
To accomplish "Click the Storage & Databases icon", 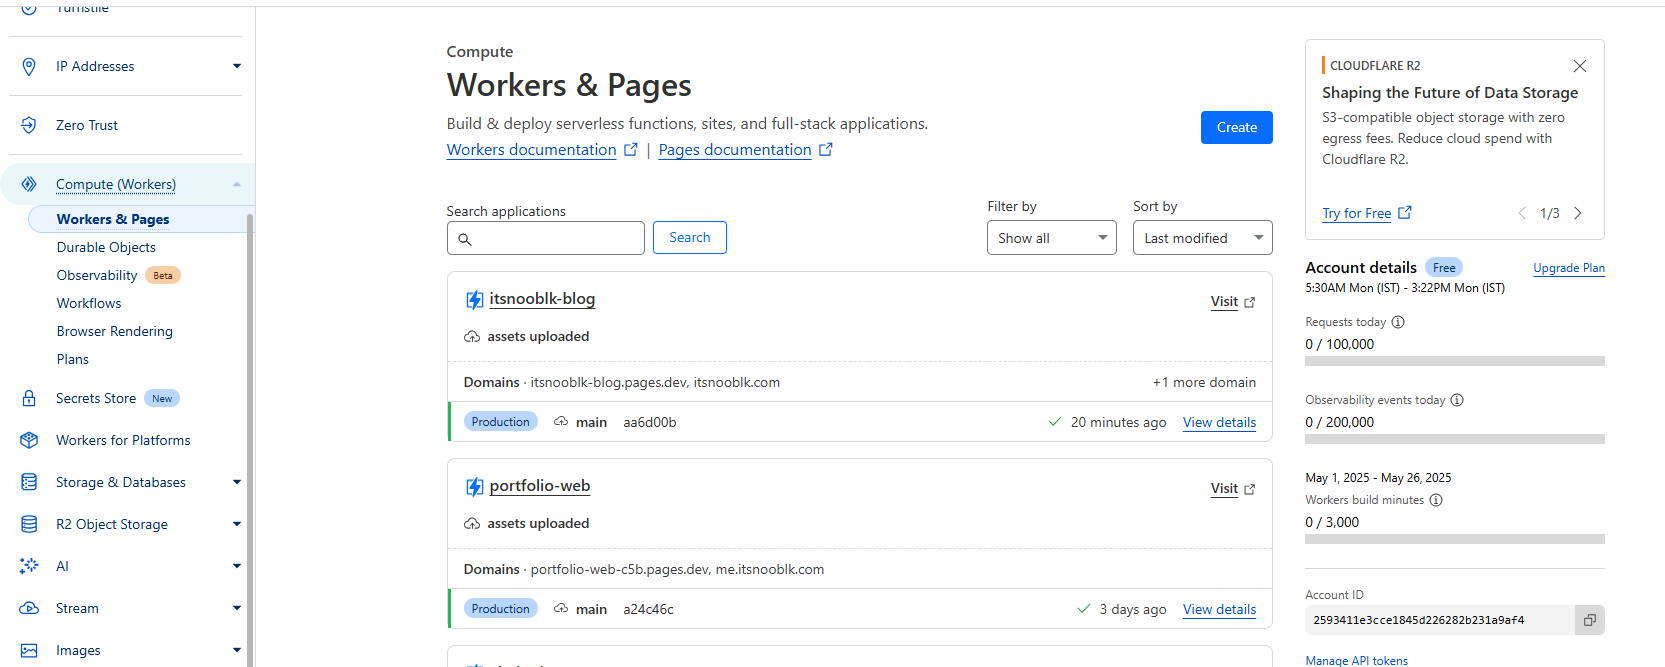I will (x=29, y=482).
